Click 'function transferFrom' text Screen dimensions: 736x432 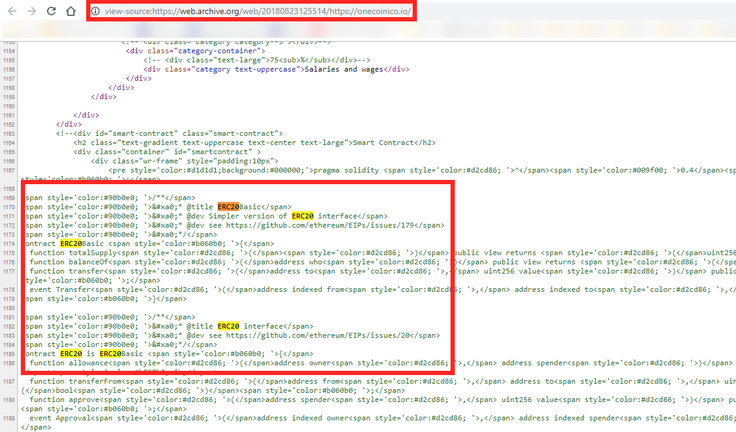point(75,381)
